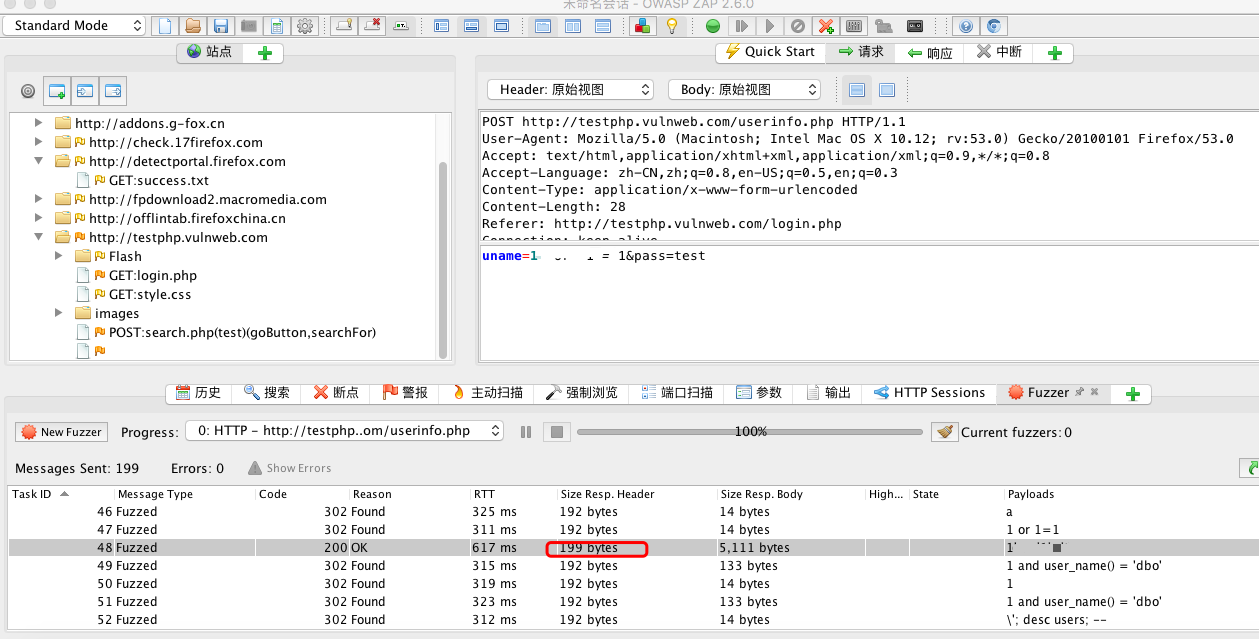
Task: Open the 警报 tab
Action: tap(406, 393)
